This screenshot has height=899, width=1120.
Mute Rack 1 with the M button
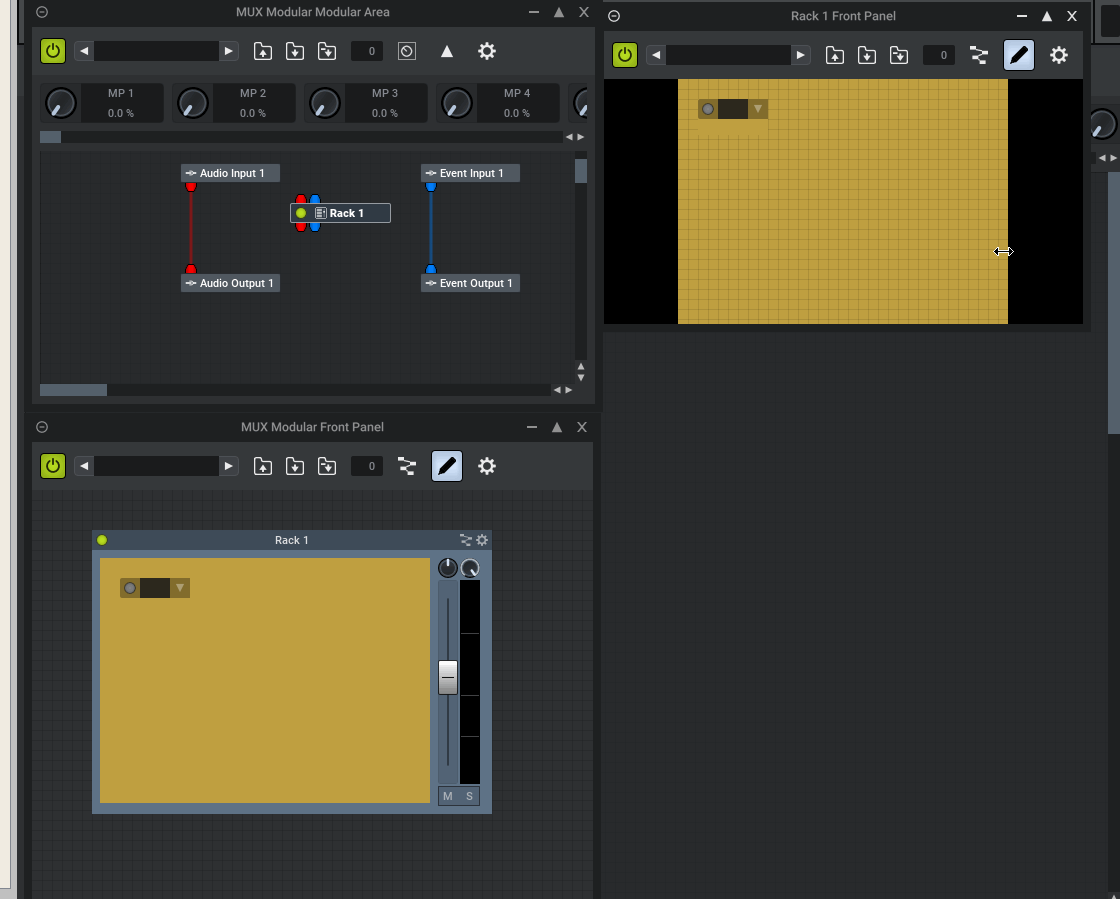(x=448, y=796)
